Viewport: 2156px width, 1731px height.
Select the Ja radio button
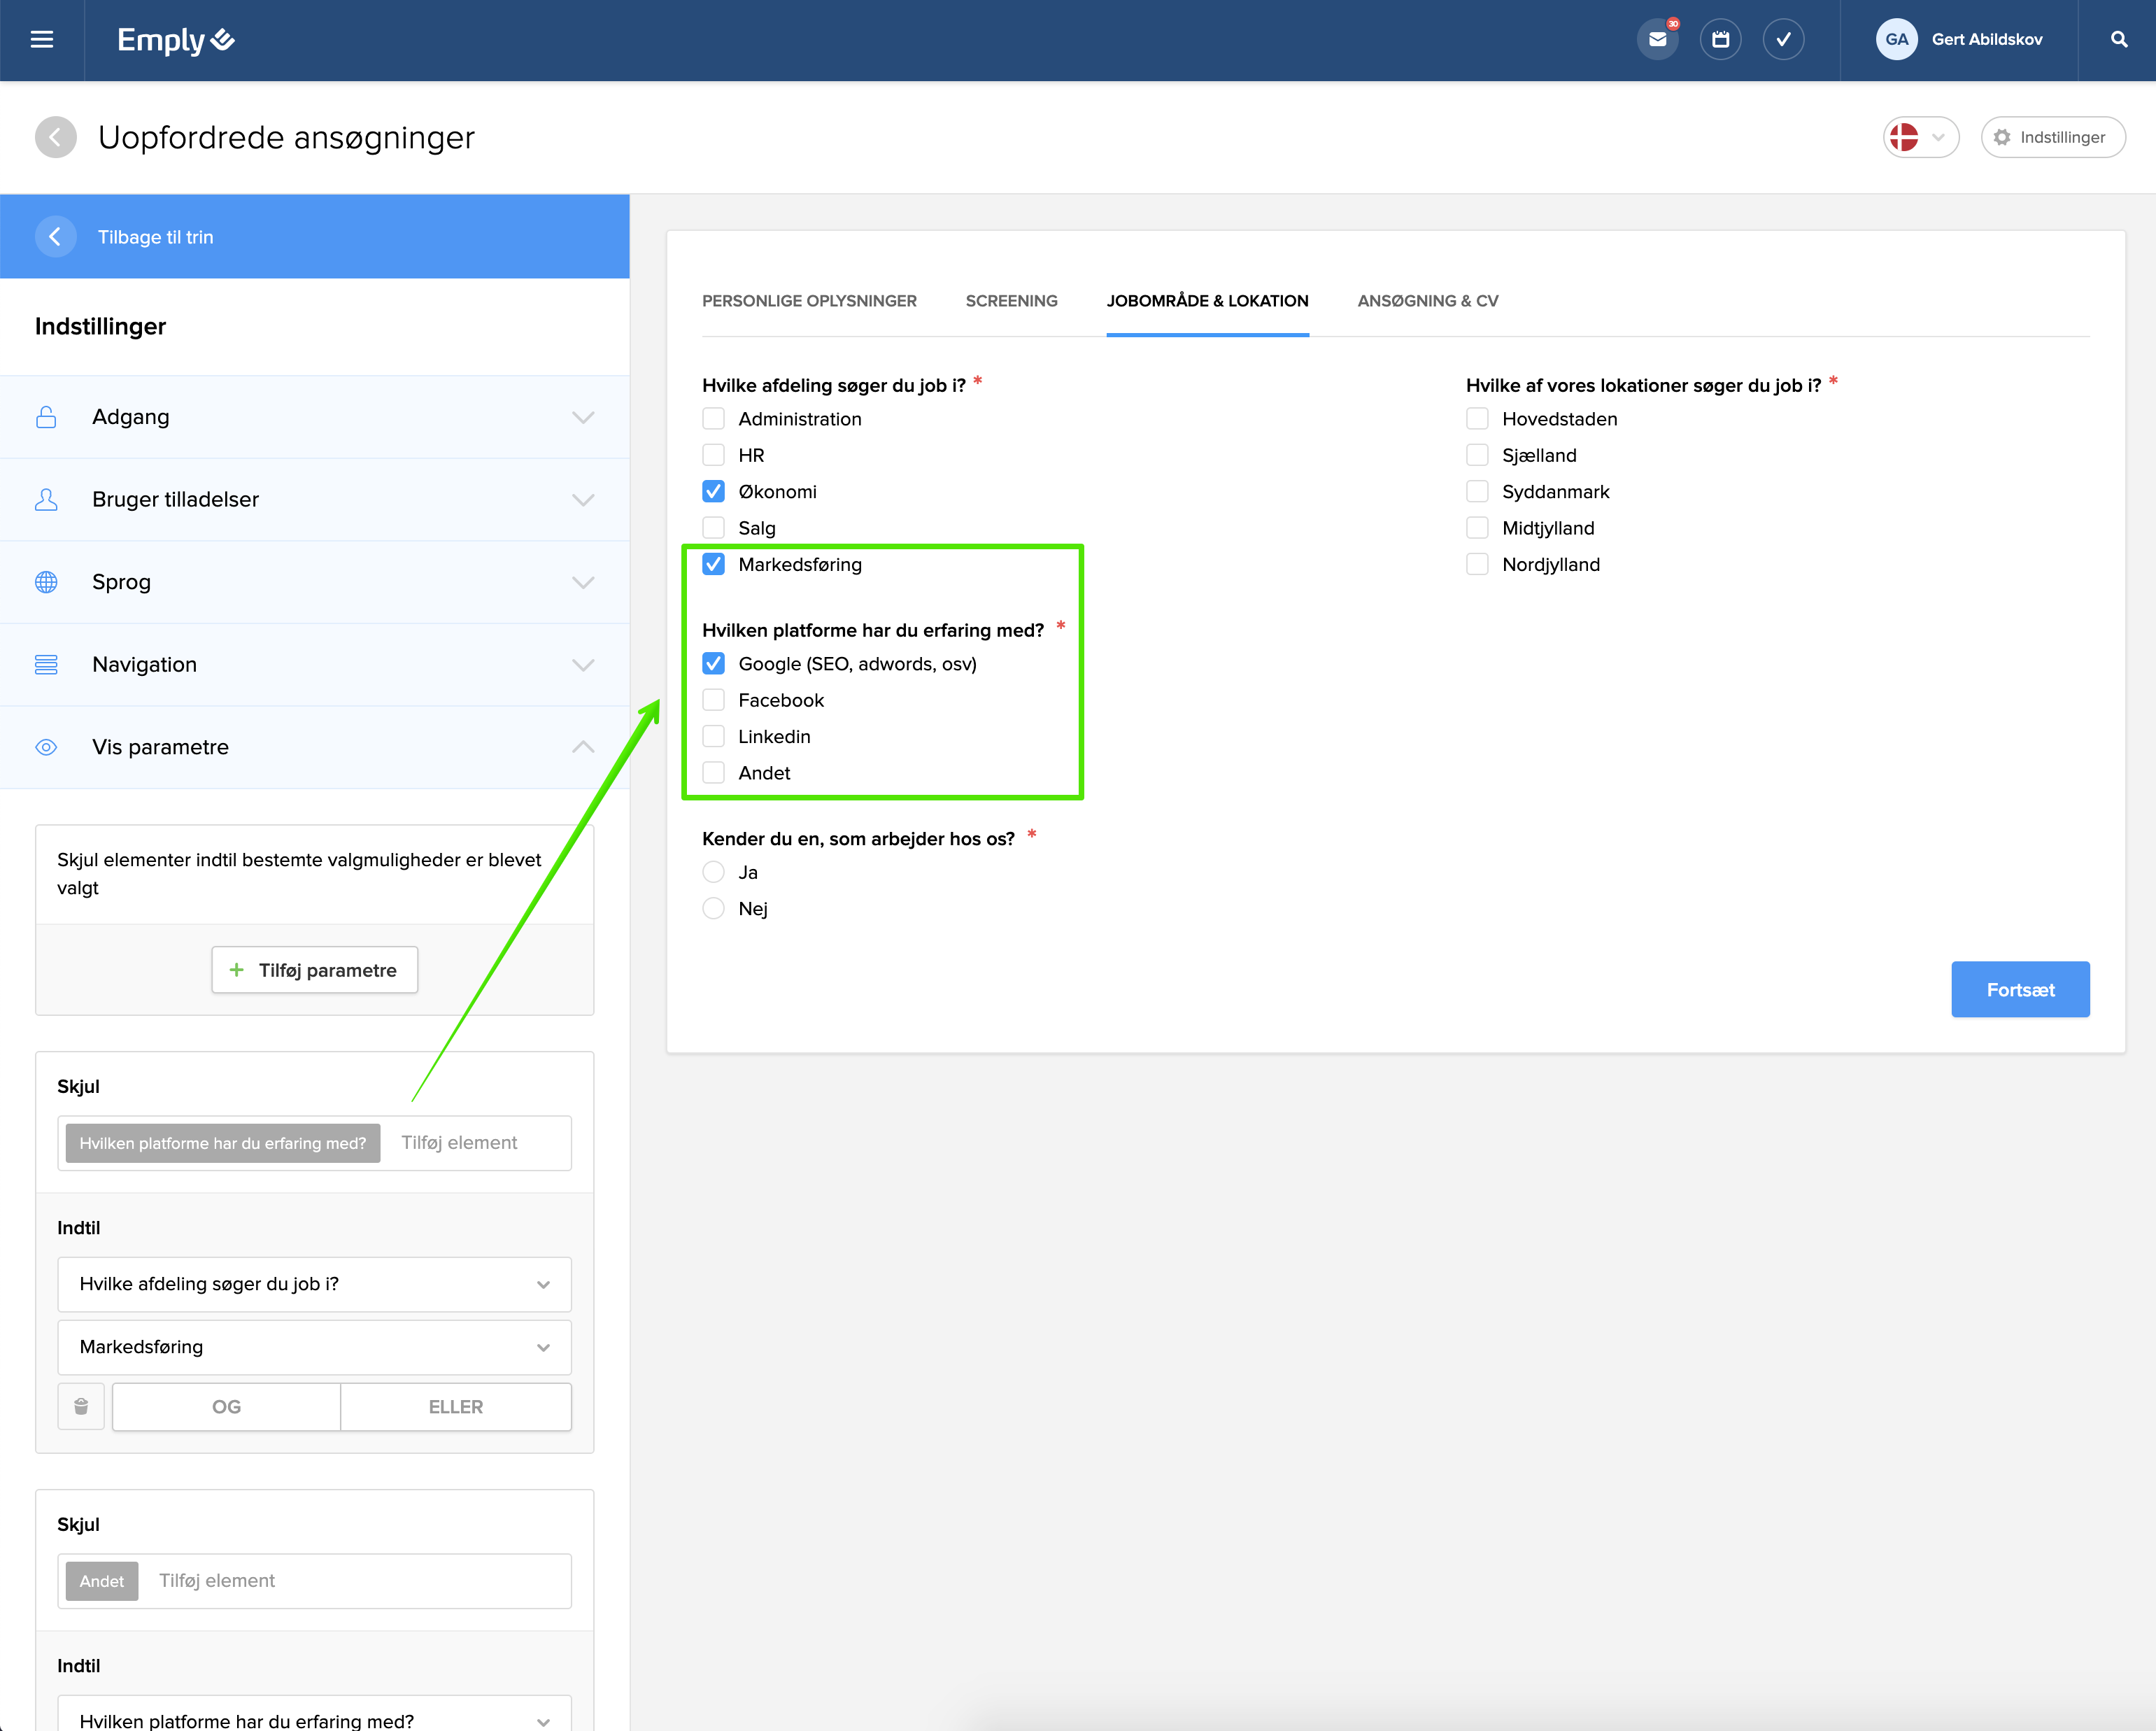click(713, 872)
